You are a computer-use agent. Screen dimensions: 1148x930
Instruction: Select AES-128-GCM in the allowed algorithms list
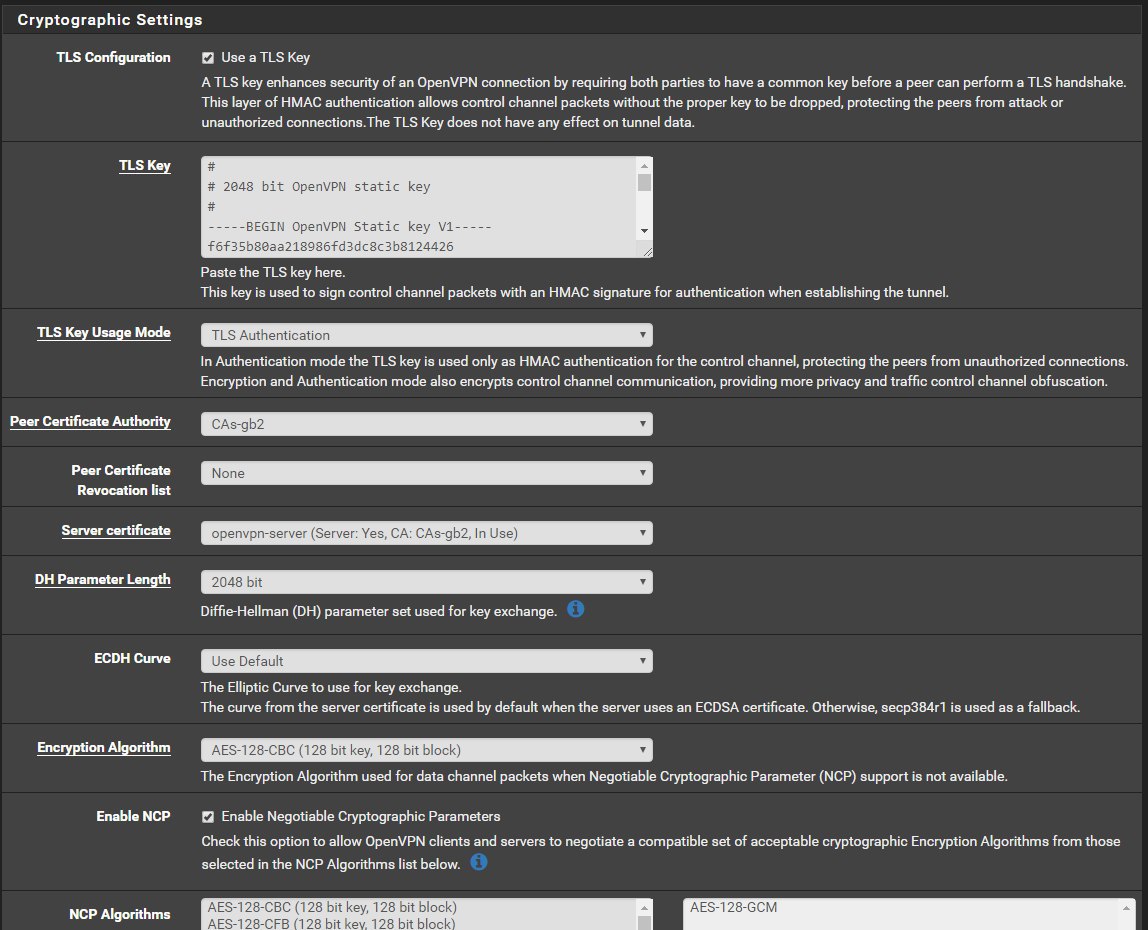pyautogui.click(x=734, y=907)
